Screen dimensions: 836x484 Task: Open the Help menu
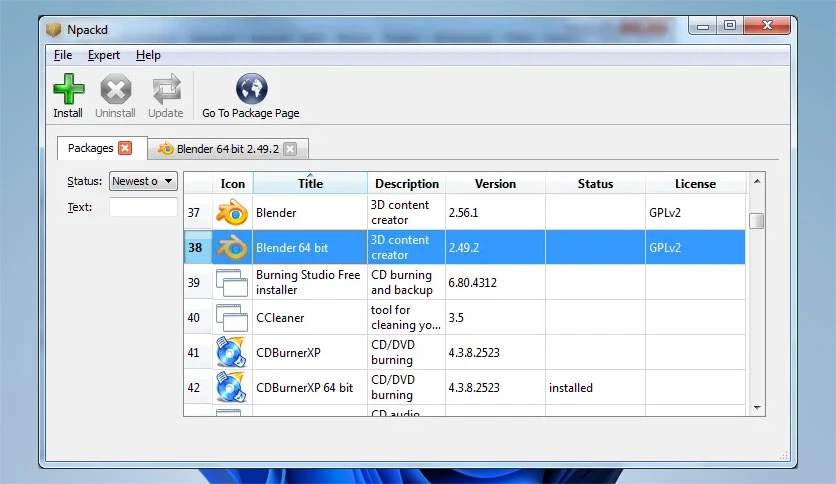click(x=148, y=55)
